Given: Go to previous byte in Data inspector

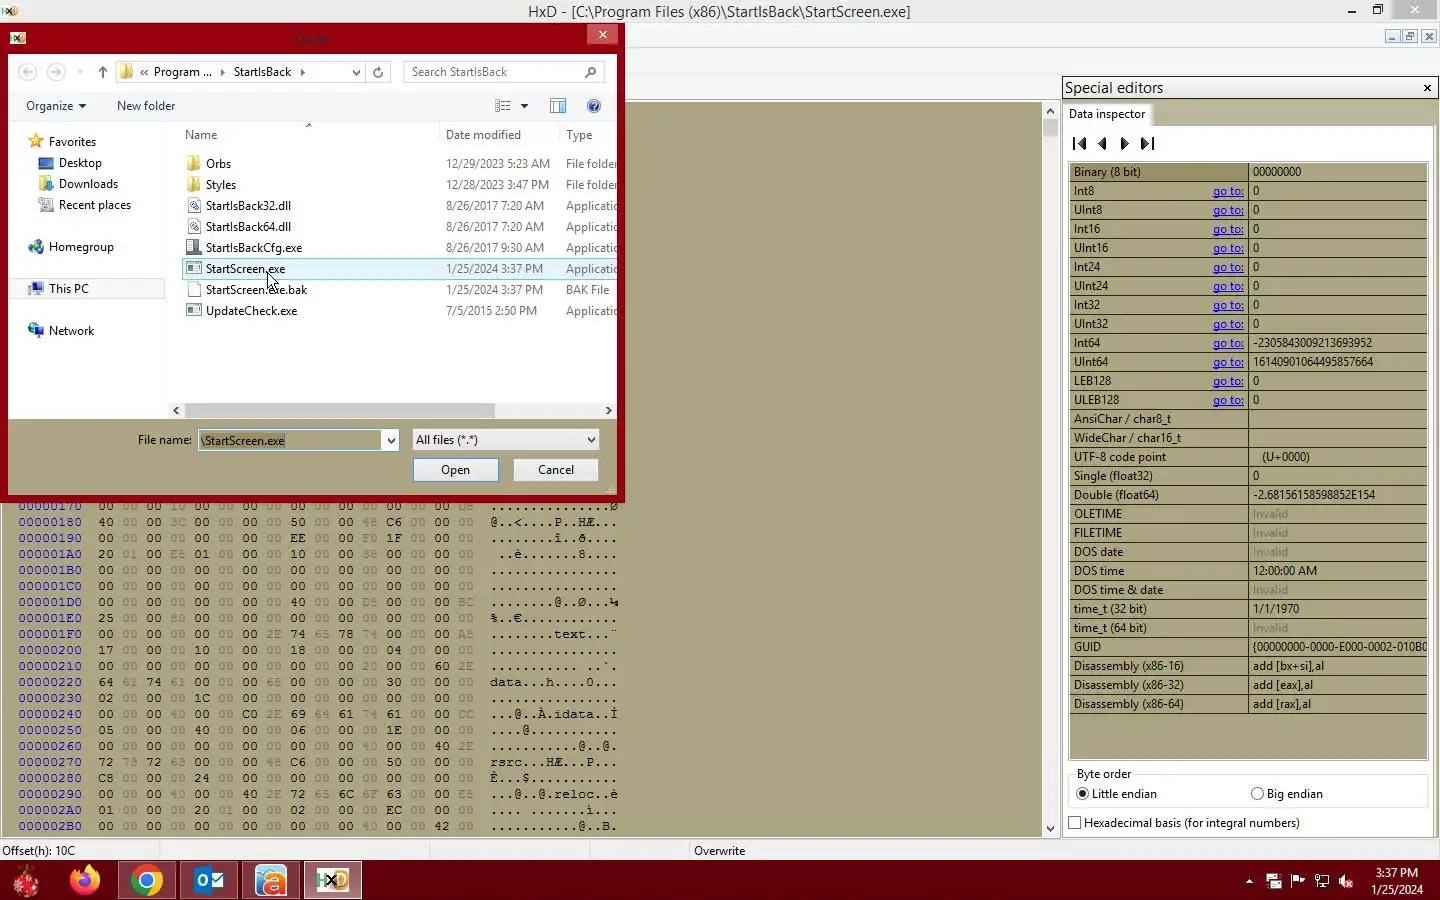Looking at the screenshot, I should (x=1102, y=144).
